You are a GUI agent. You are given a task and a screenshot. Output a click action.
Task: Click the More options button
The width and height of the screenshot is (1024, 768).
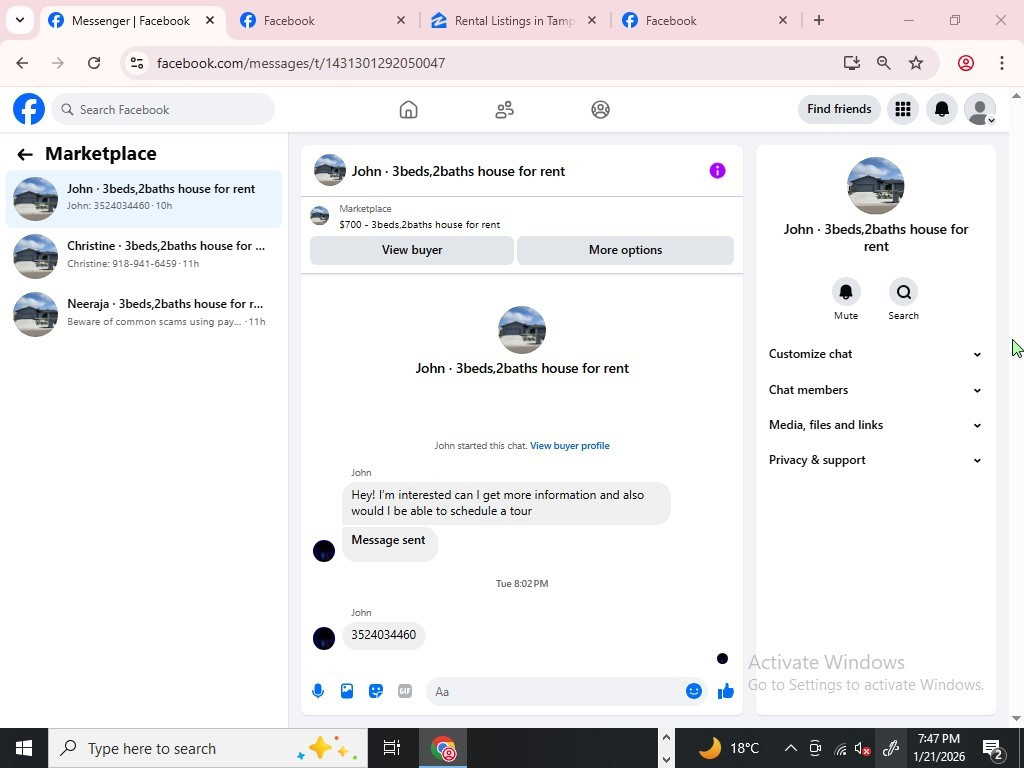tap(625, 250)
